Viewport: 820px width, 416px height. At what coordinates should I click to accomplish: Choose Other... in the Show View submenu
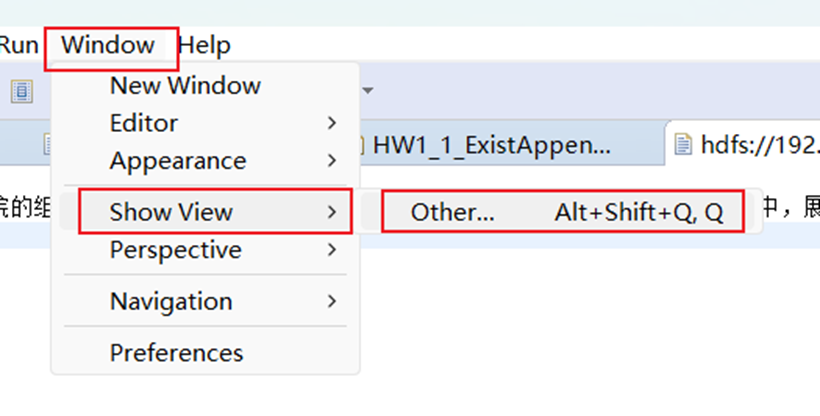point(562,211)
